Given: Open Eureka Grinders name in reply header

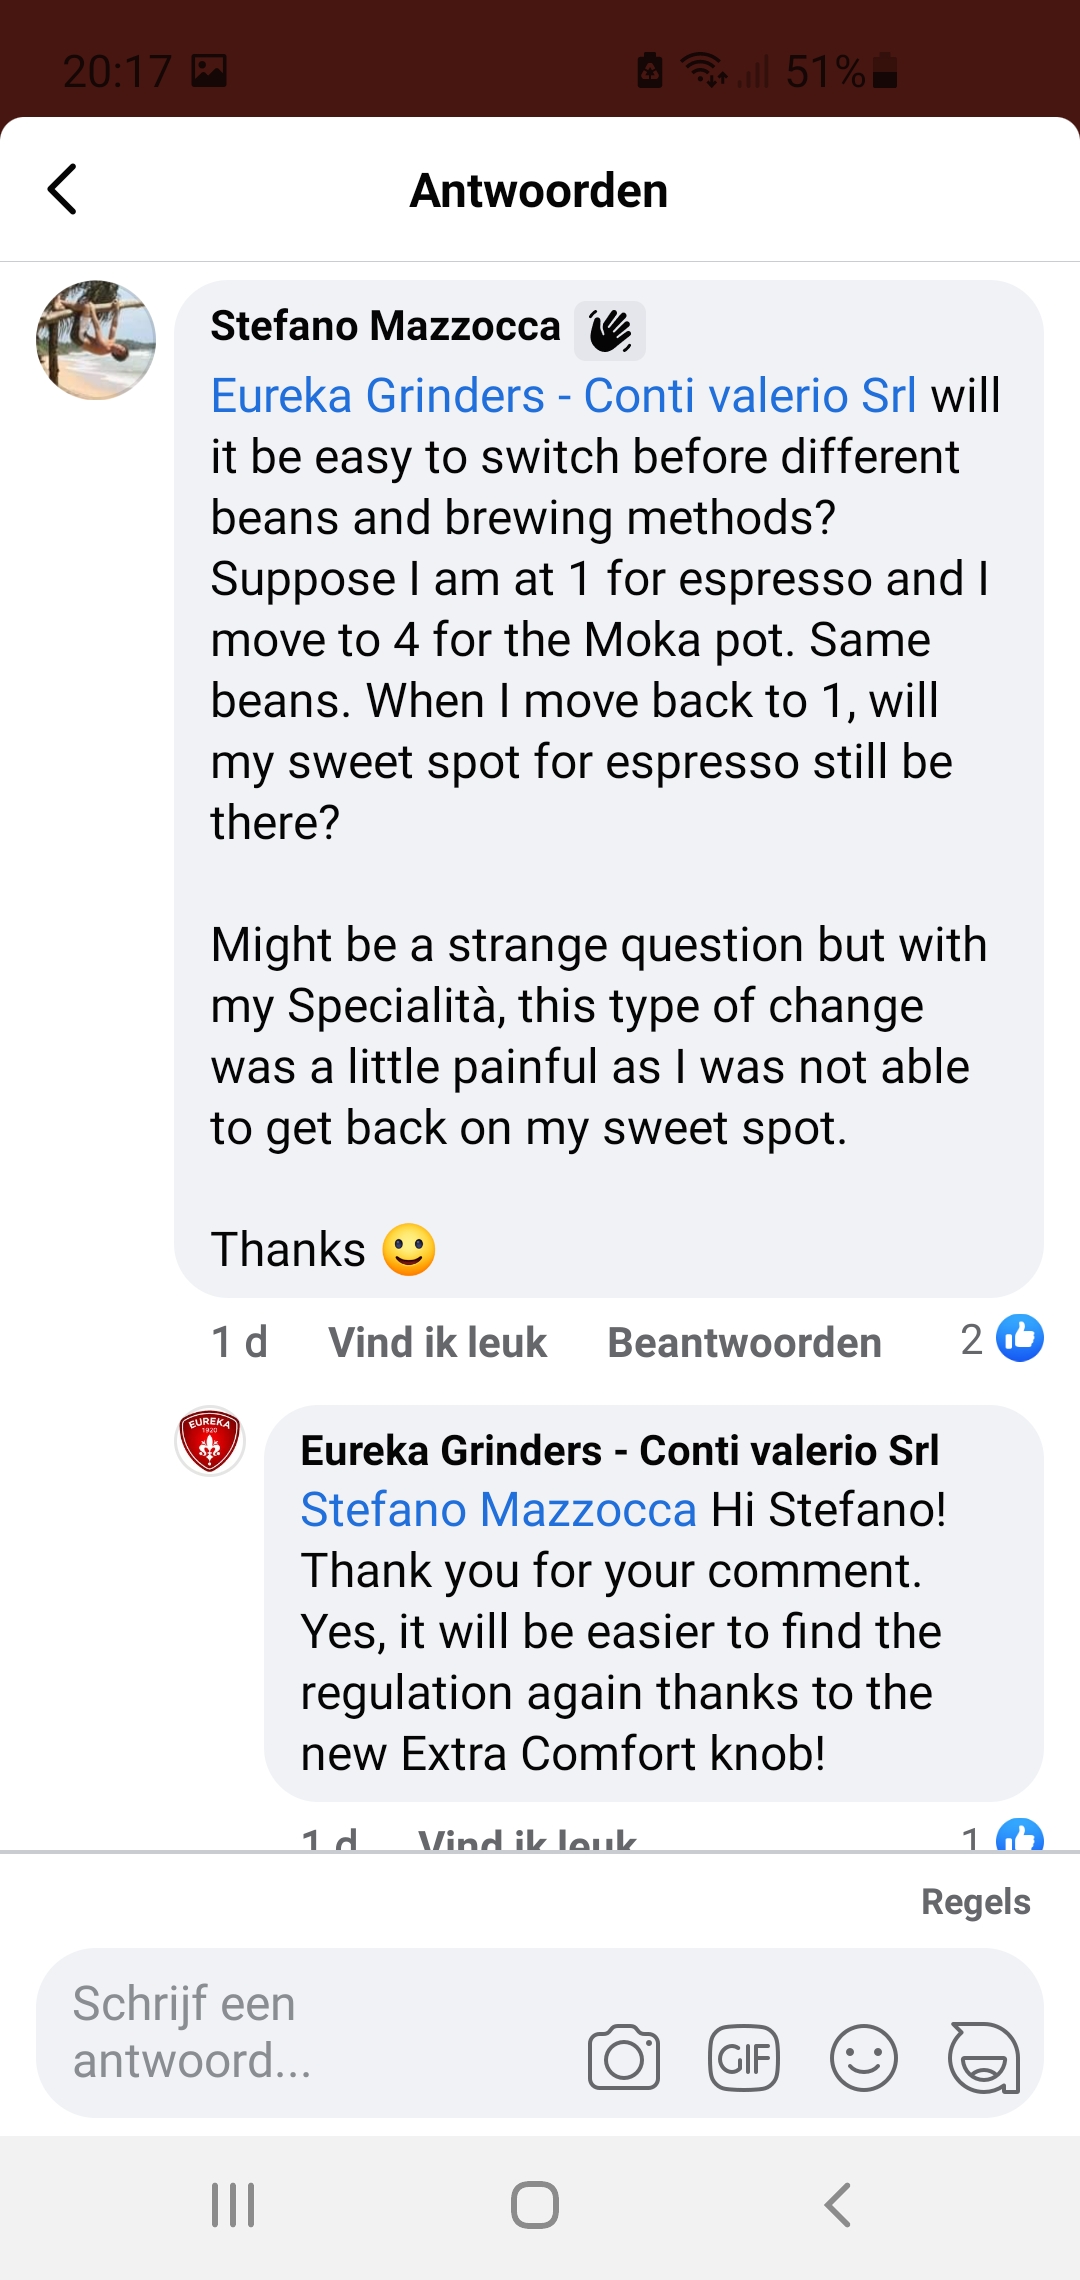Looking at the screenshot, I should pyautogui.click(x=619, y=1450).
